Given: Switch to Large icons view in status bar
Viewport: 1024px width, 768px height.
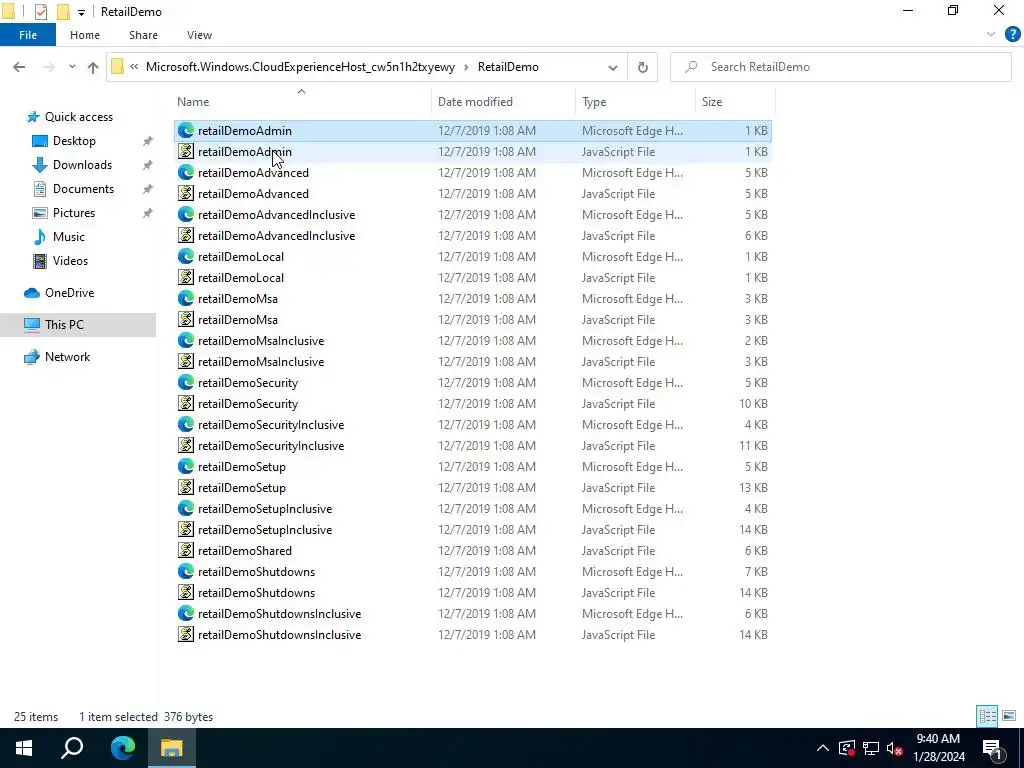Looking at the screenshot, I should [x=1009, y=716].
